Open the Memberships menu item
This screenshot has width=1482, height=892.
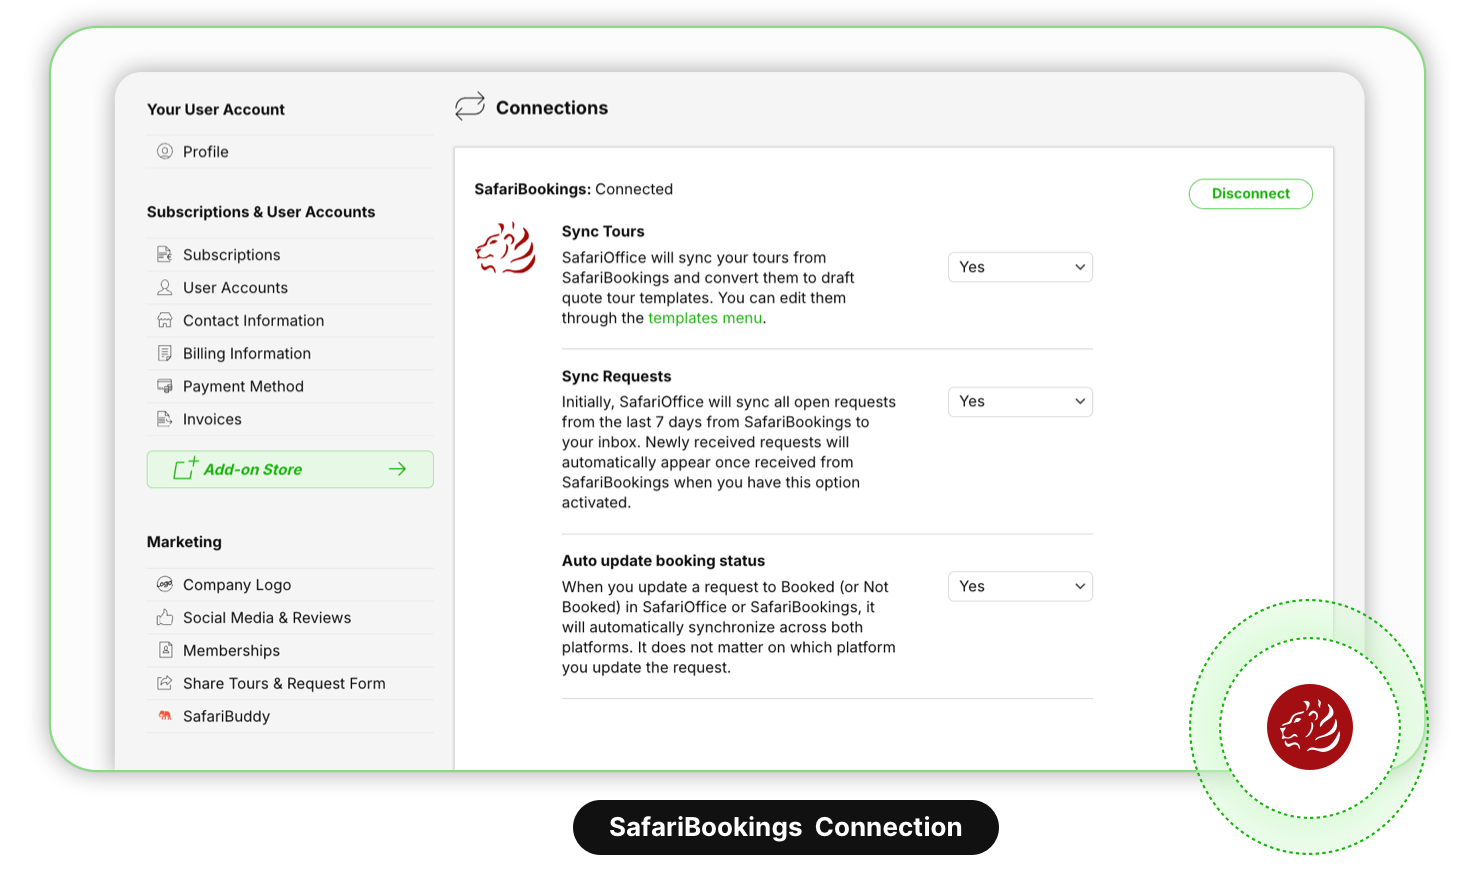(231, 651)
